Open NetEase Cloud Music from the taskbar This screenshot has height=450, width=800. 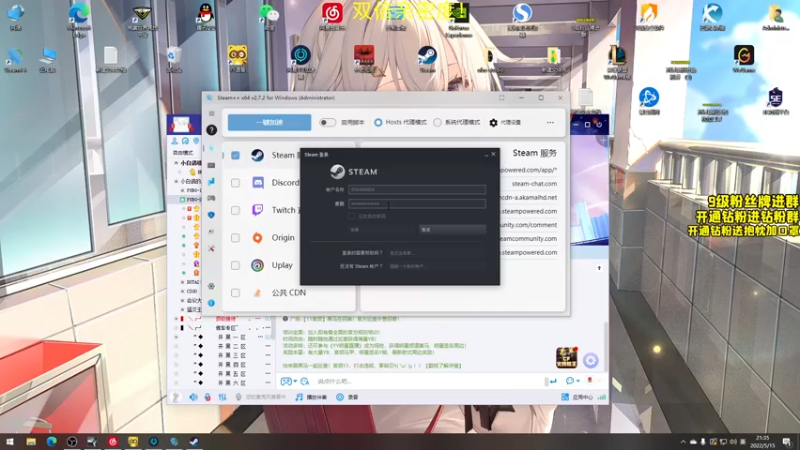(113, 442)
